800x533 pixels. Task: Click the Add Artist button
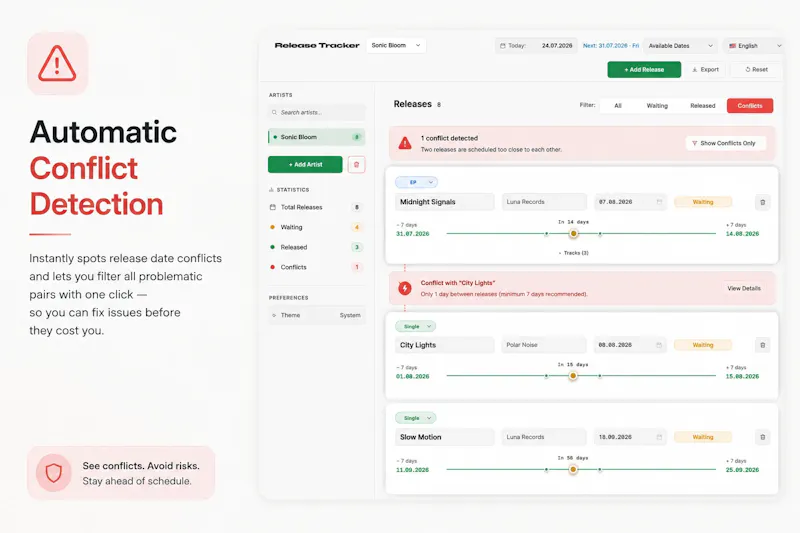click(305, 165)
